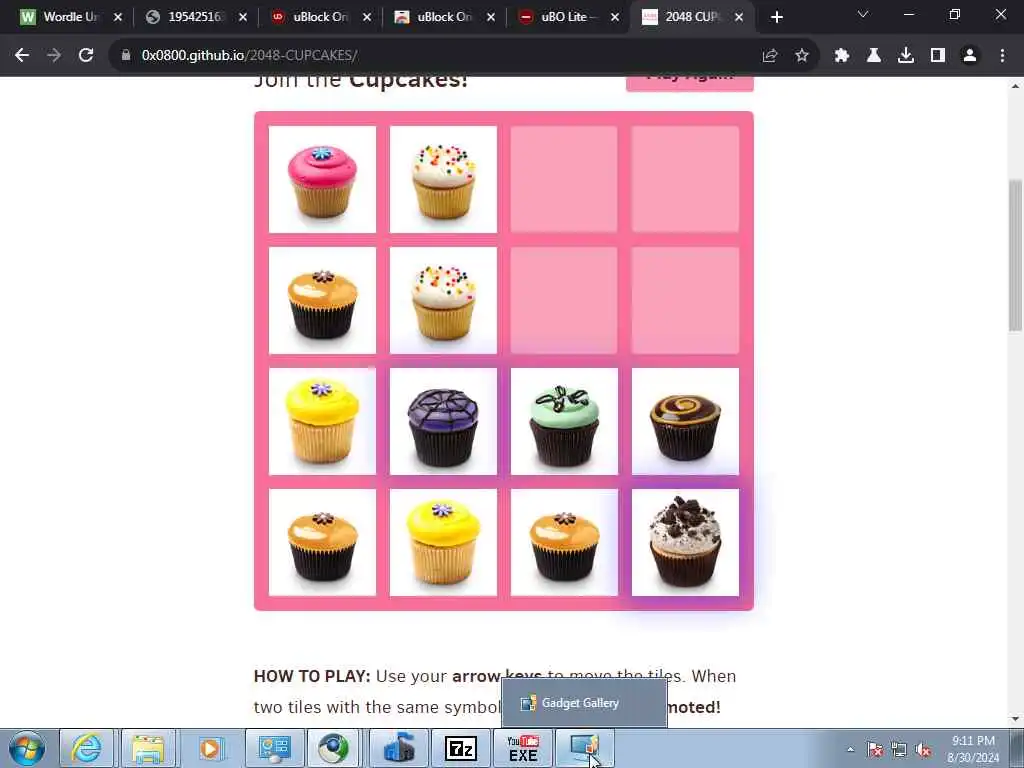Toggle the browser side panel icon

click(938, 56)
